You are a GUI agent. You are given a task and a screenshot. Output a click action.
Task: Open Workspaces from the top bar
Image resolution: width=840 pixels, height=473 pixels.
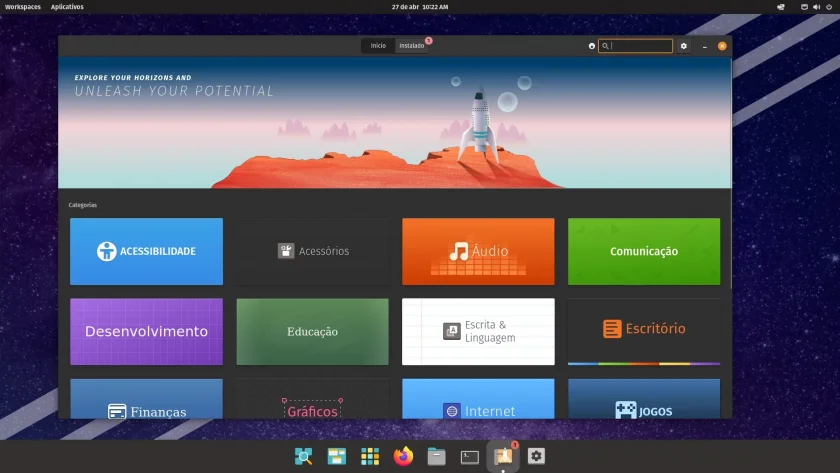click(22, 7)
